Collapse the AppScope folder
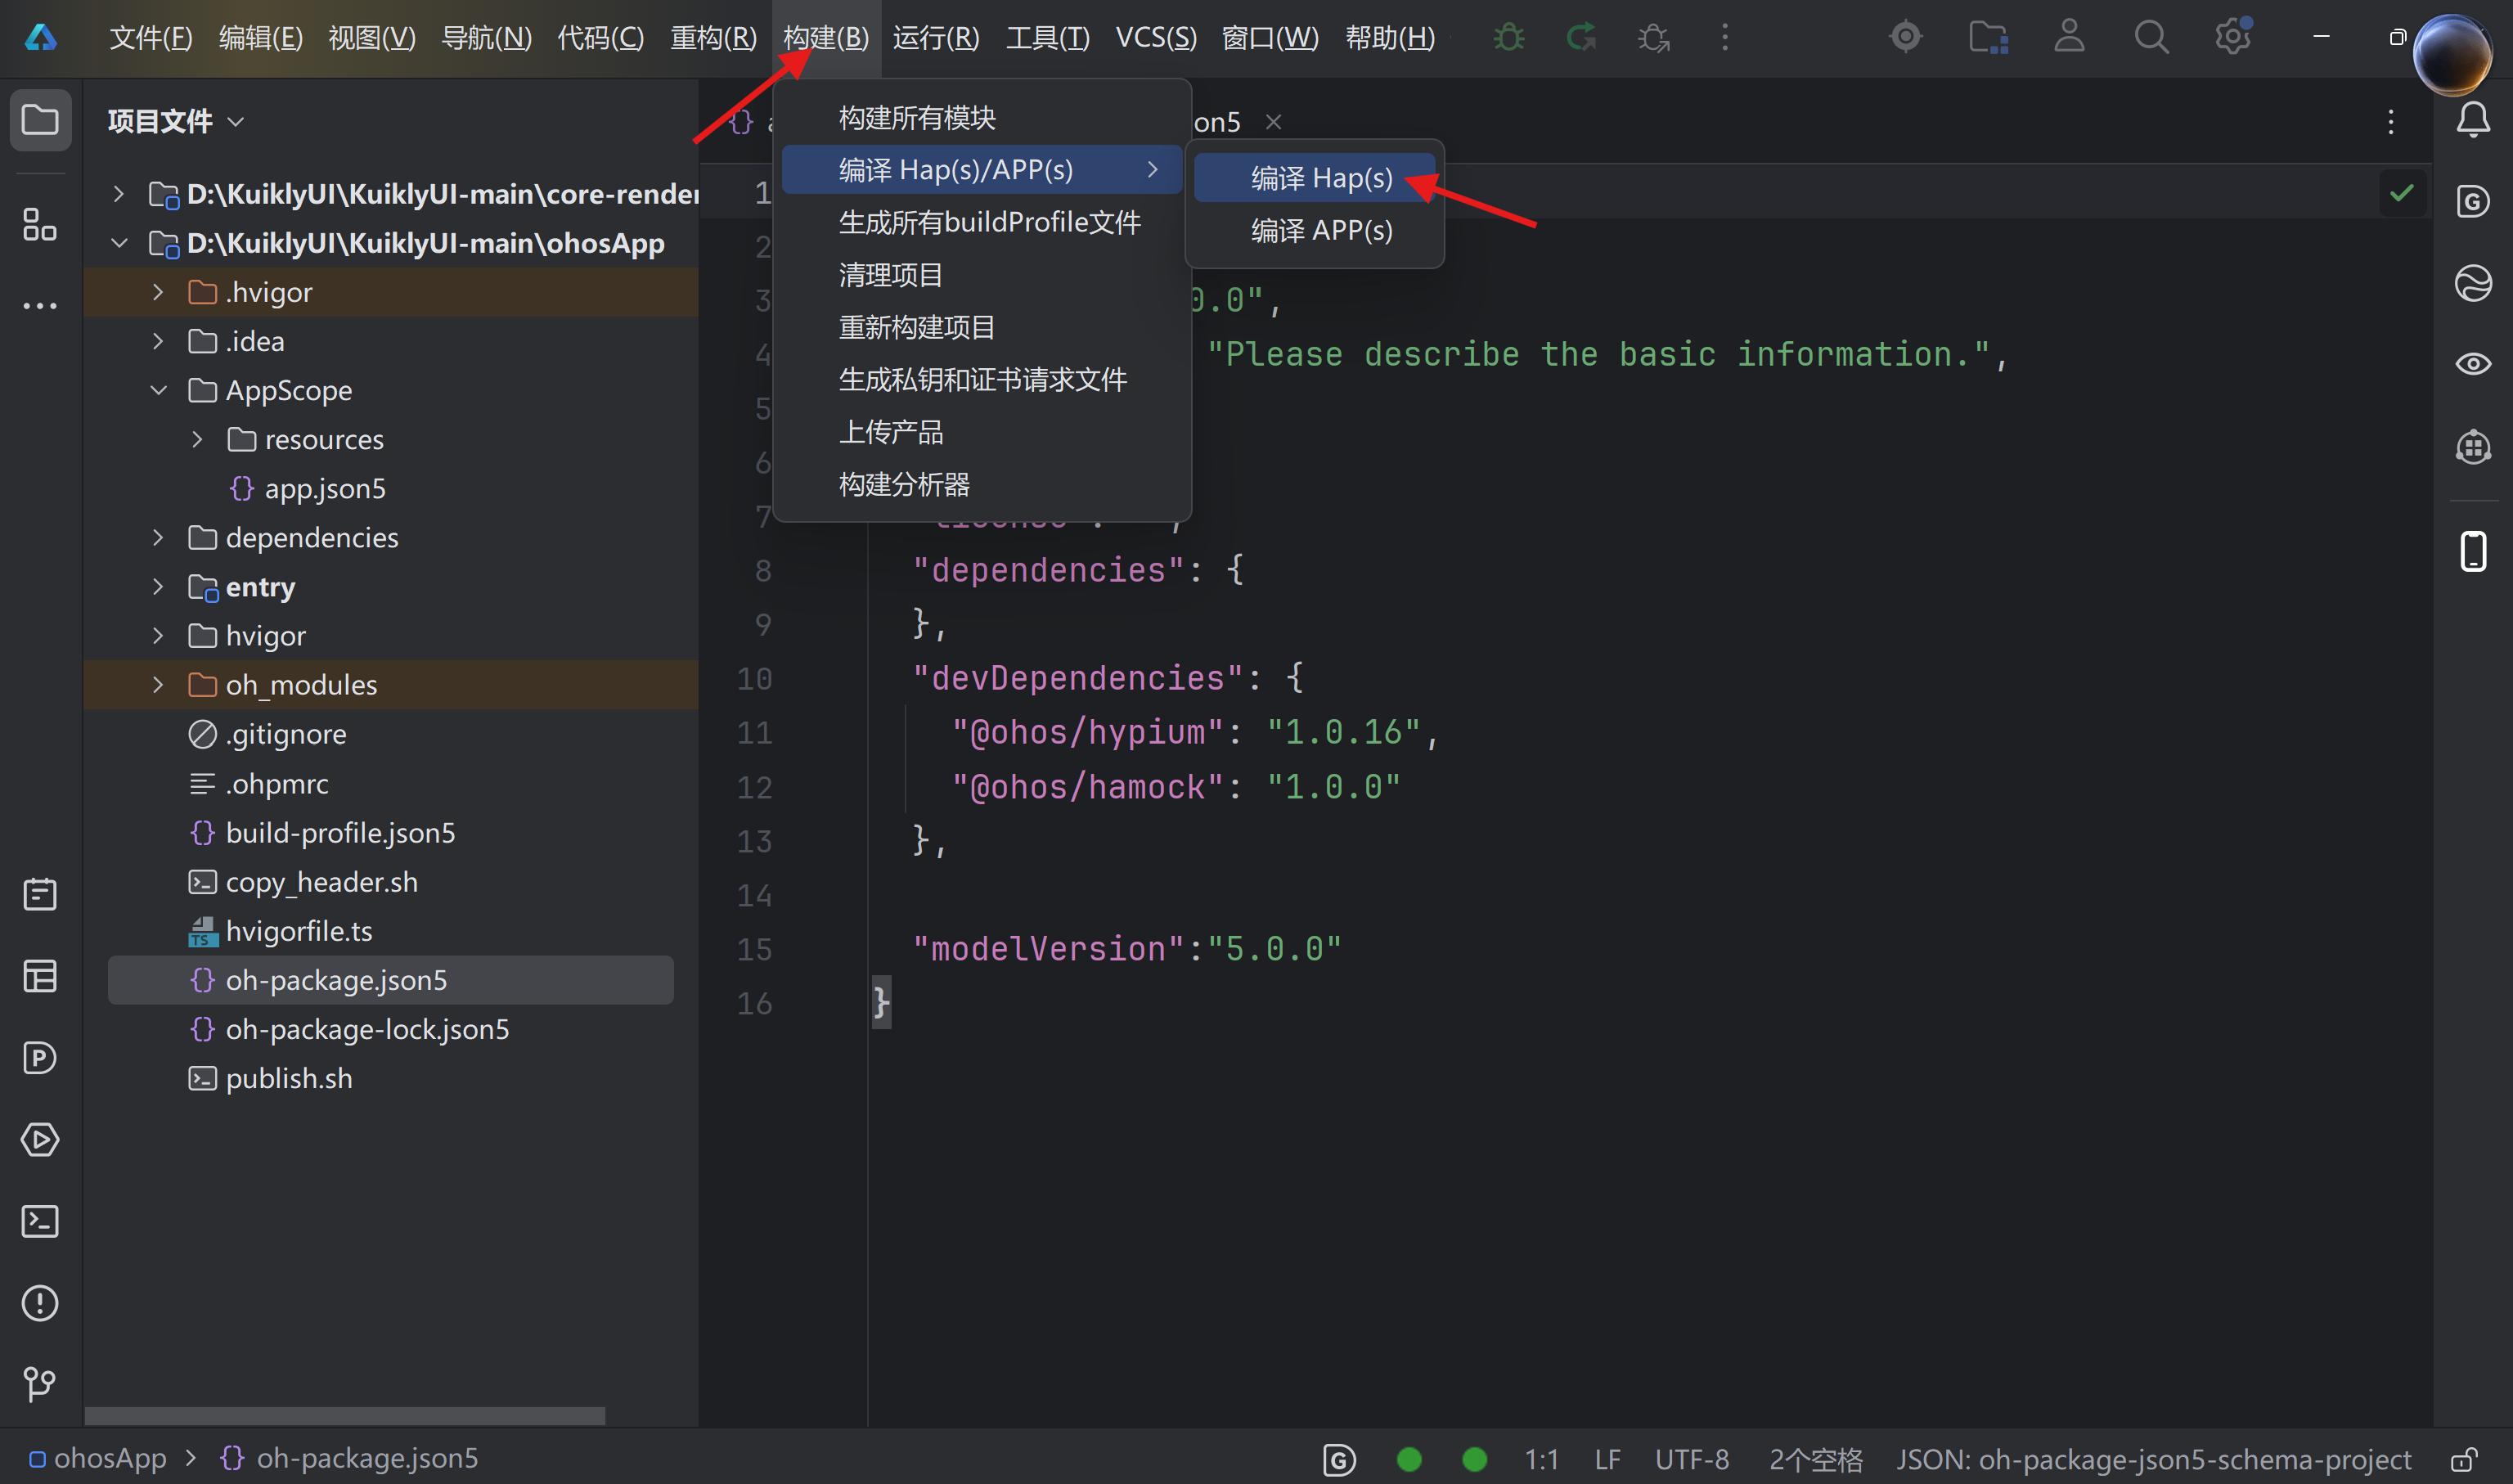This screenshot has width=2513, height=1484. click(158, 390)
